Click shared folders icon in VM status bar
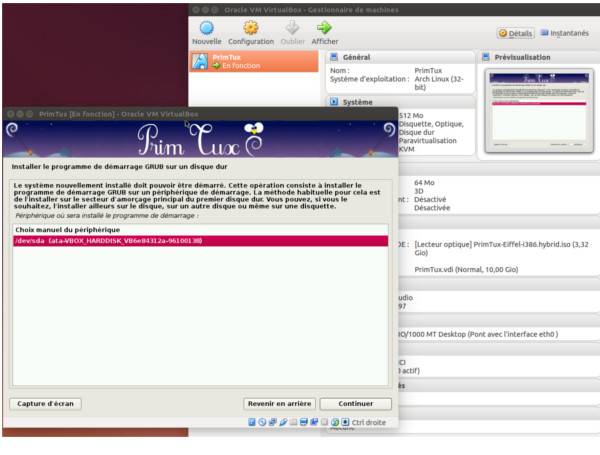Viewport: 600px width, 455px height. (293, 422)
